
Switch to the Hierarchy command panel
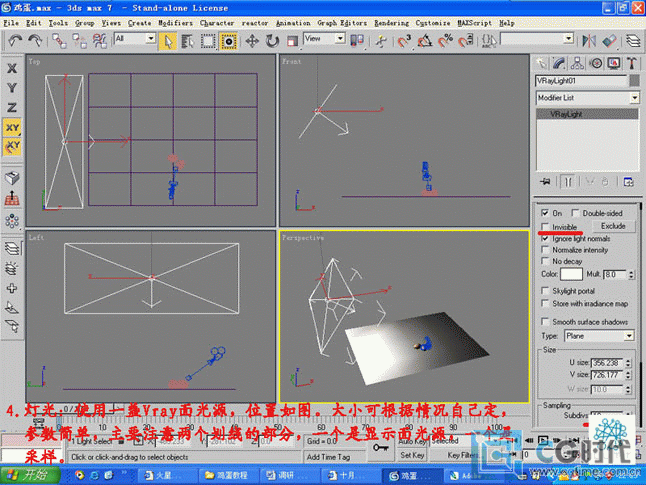[577, 63]
